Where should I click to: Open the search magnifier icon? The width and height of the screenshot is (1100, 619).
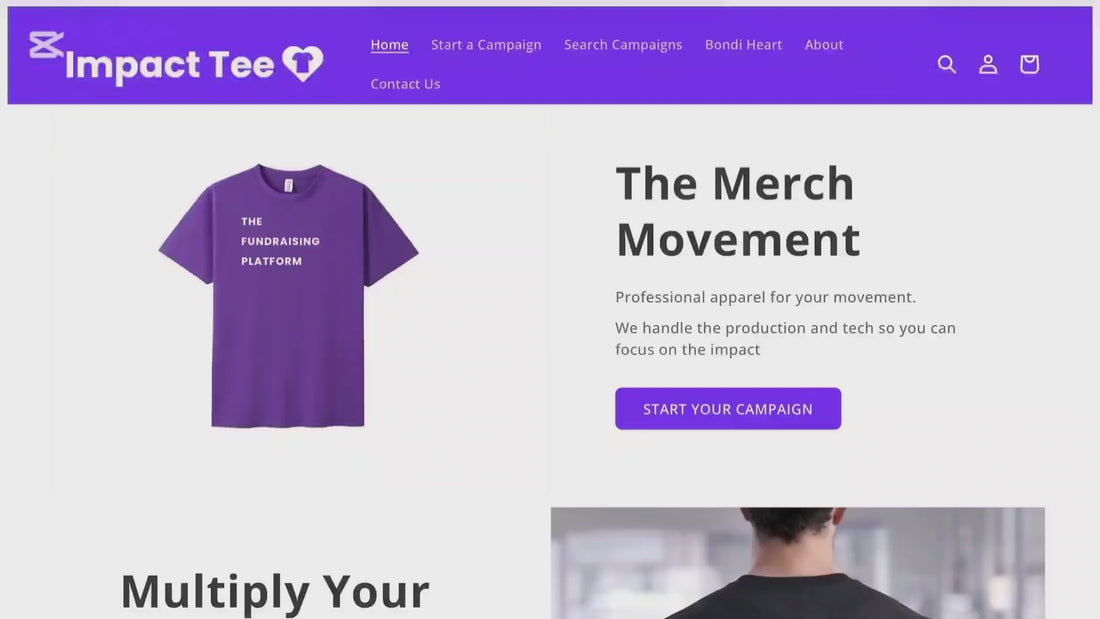point(946,65)
